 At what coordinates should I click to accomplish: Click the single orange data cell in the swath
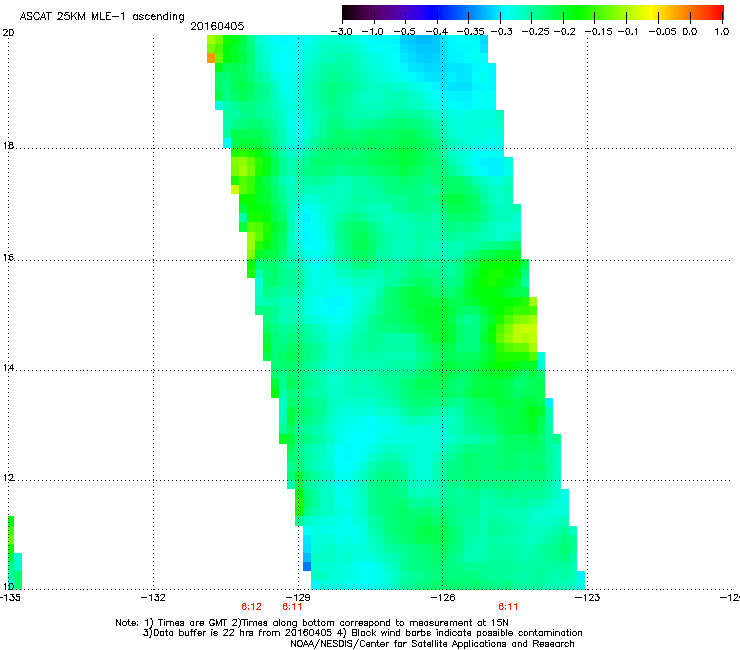point(211,58)
